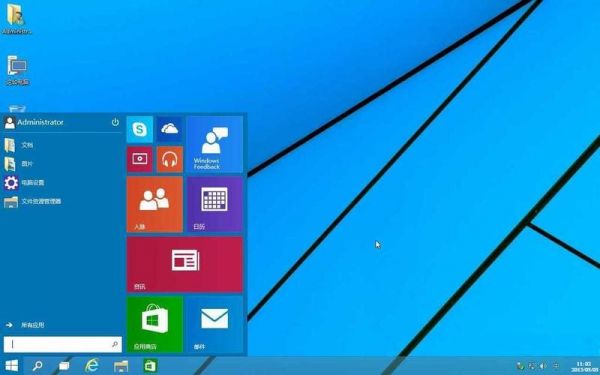Focus the Start menu search box
600x375 pixels.
63,344
